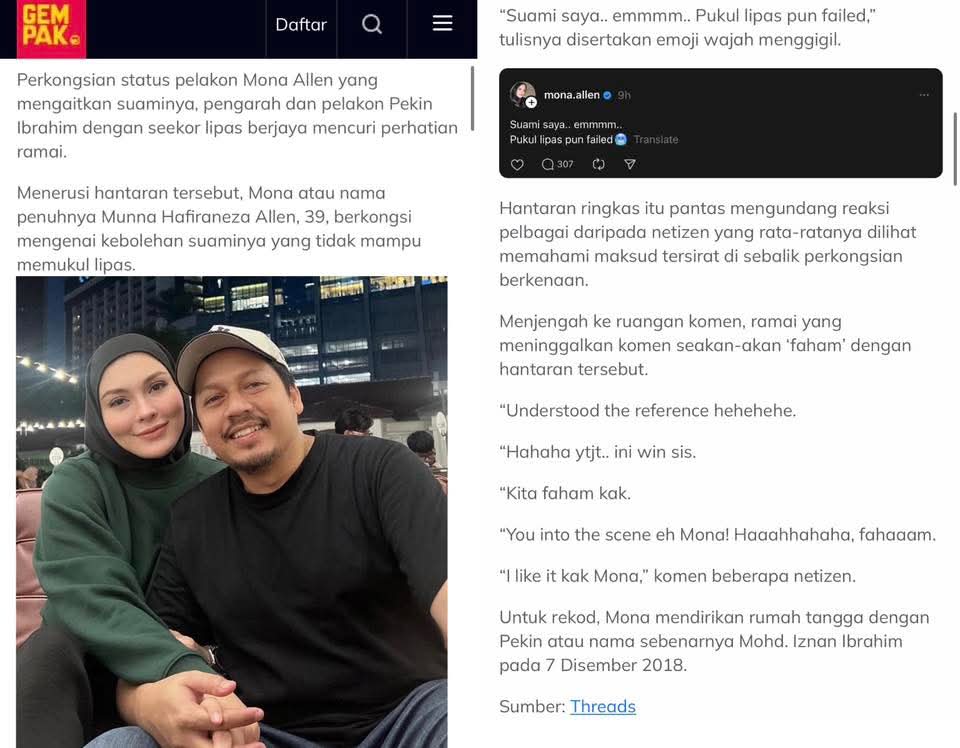
Task: Open comments on the Threads post
Action: click(548, 164)
